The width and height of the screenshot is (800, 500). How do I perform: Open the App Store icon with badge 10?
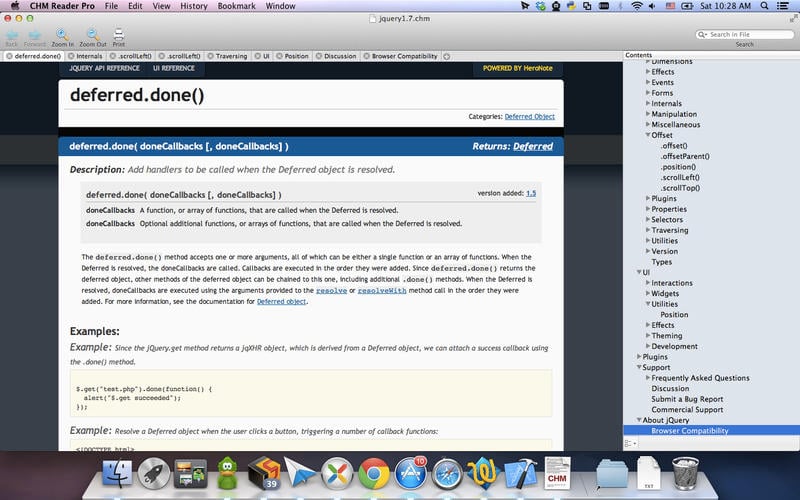click(x=411, y=473)
